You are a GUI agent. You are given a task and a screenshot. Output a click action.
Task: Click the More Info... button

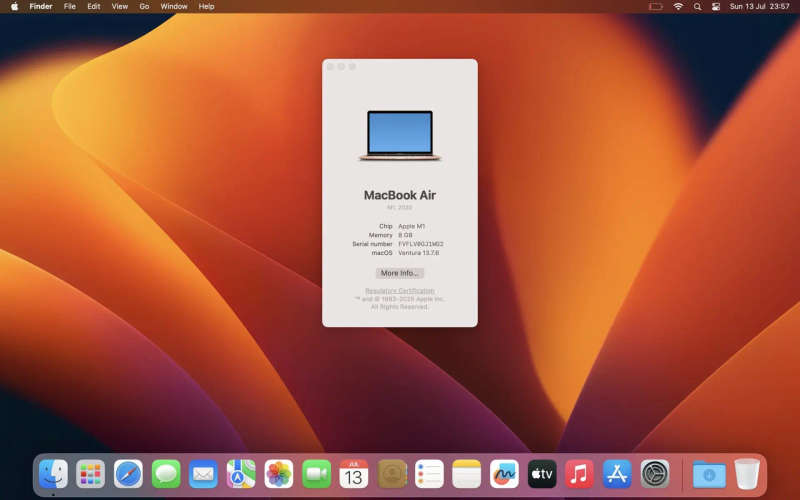399,273
